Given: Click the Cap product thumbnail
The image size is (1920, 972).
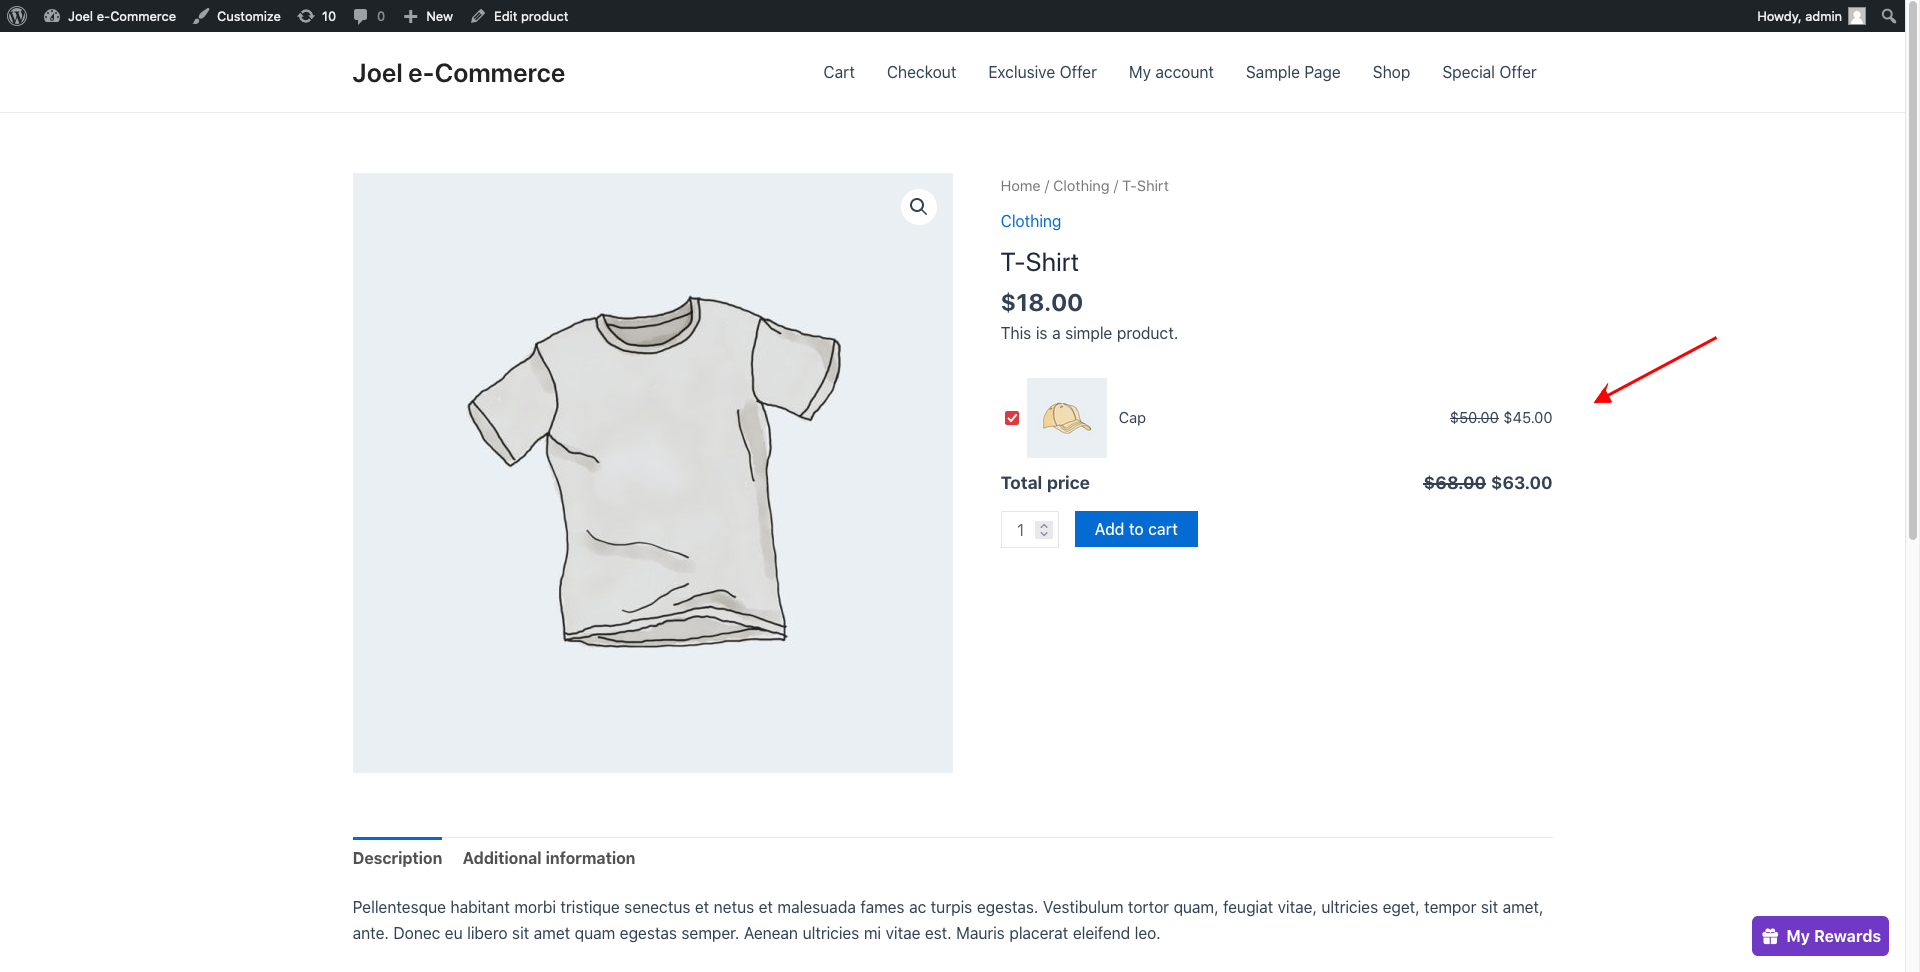Looking at the screenshot, I should (1066, 418).
